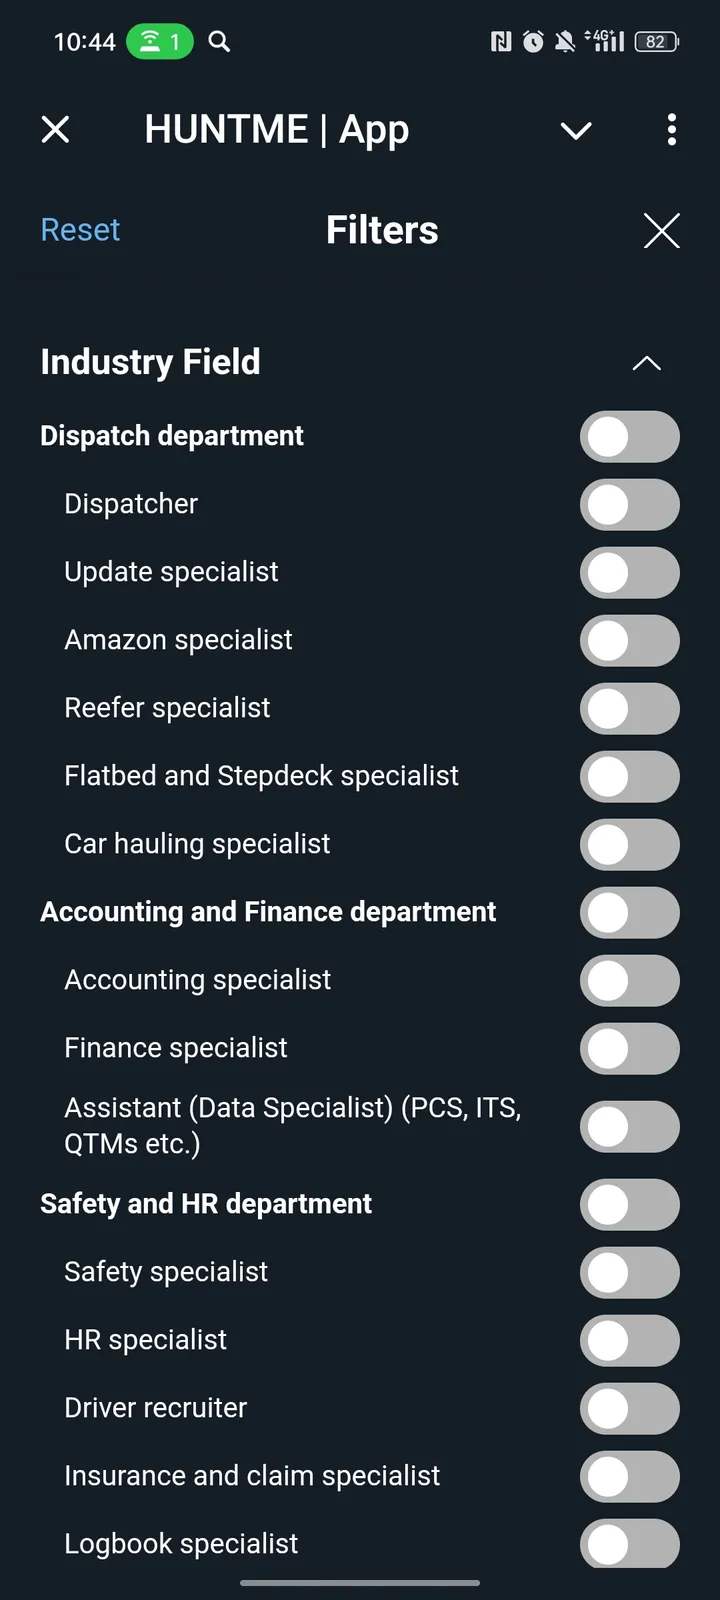Open the search icon in the status bar
The width and height of the screenshot is (720, 1600).
[218, 42]
